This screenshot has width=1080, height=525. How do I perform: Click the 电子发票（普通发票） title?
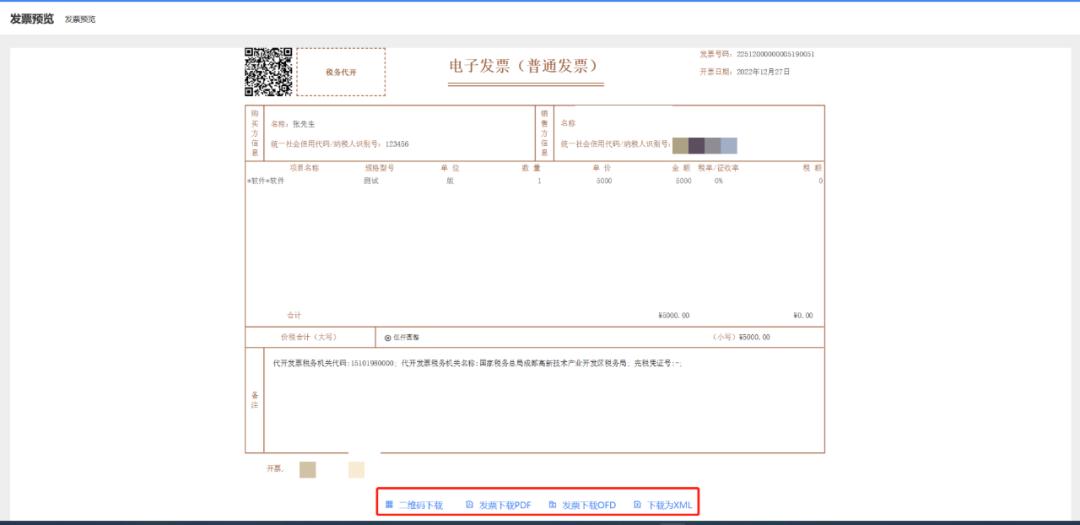click(523, 67)
